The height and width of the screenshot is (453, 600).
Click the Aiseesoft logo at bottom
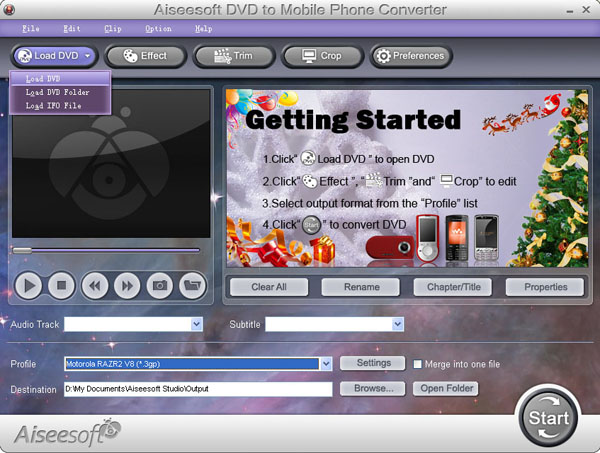pos(67,434)
